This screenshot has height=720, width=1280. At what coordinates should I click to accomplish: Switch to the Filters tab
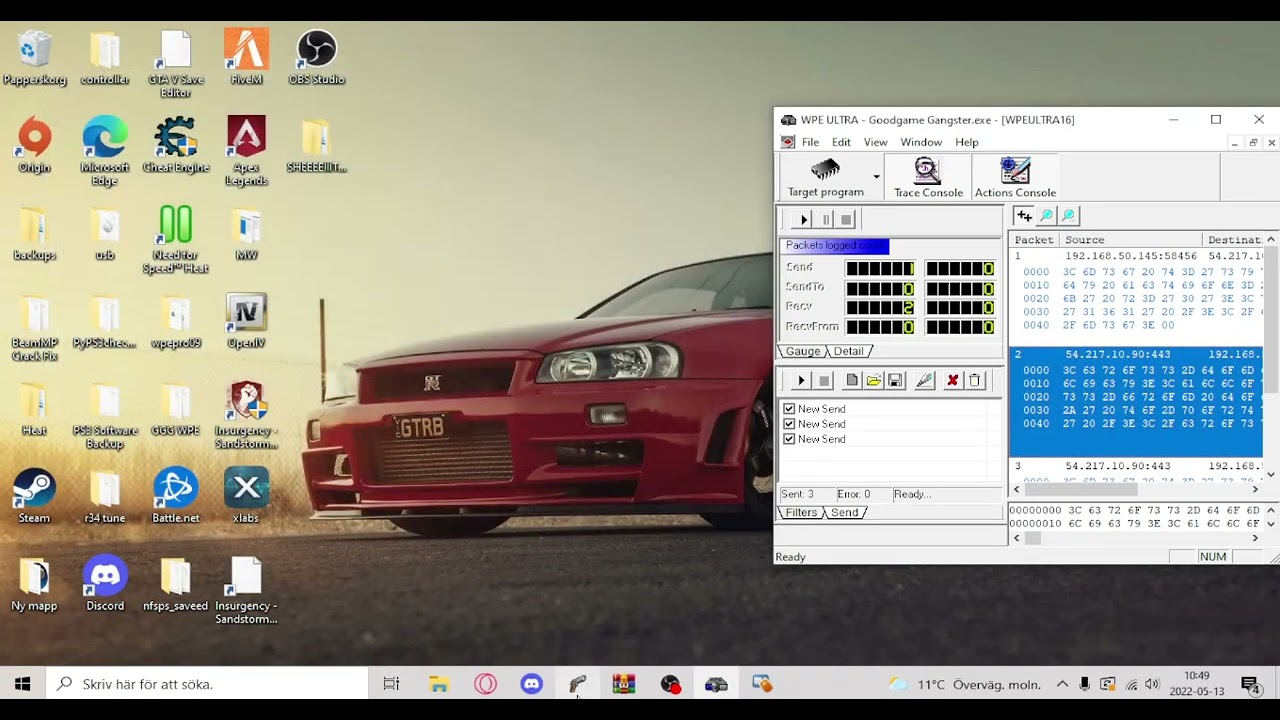(x=801, y=512)
